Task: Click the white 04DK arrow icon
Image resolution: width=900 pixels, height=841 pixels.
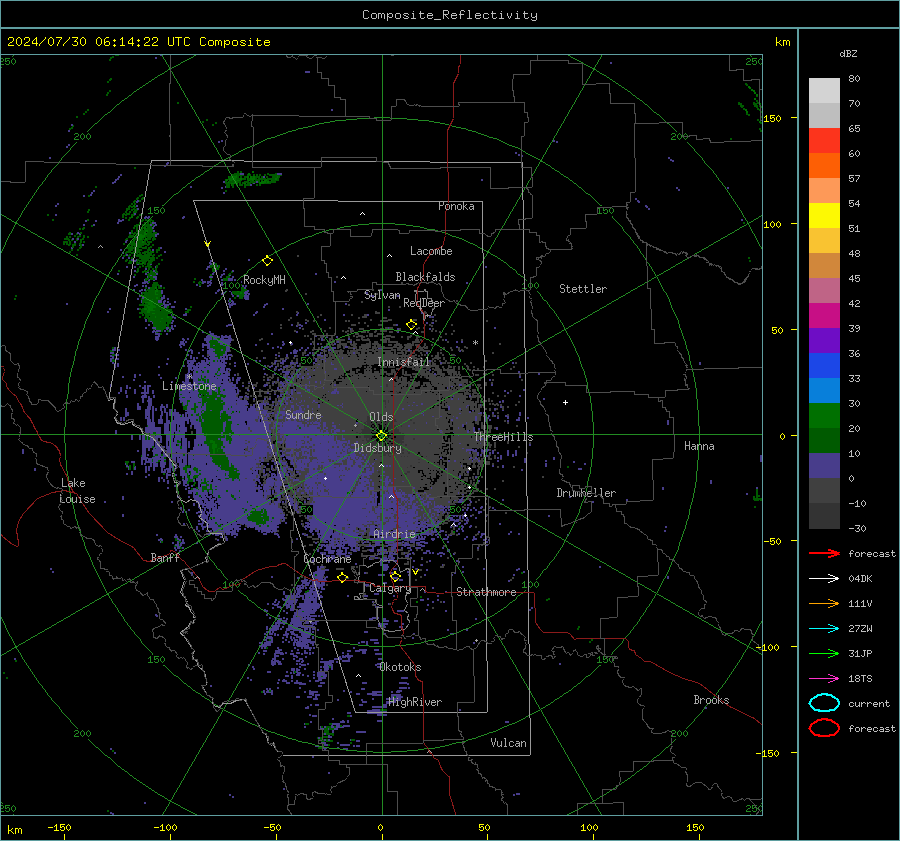Action: (x=824, y=579)
